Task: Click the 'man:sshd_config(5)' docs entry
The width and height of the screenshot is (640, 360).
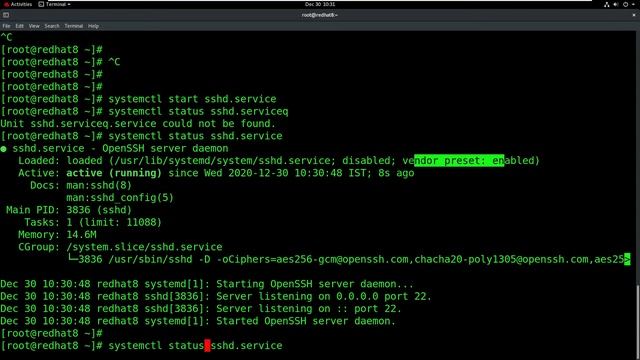Action: click(120, 198)
